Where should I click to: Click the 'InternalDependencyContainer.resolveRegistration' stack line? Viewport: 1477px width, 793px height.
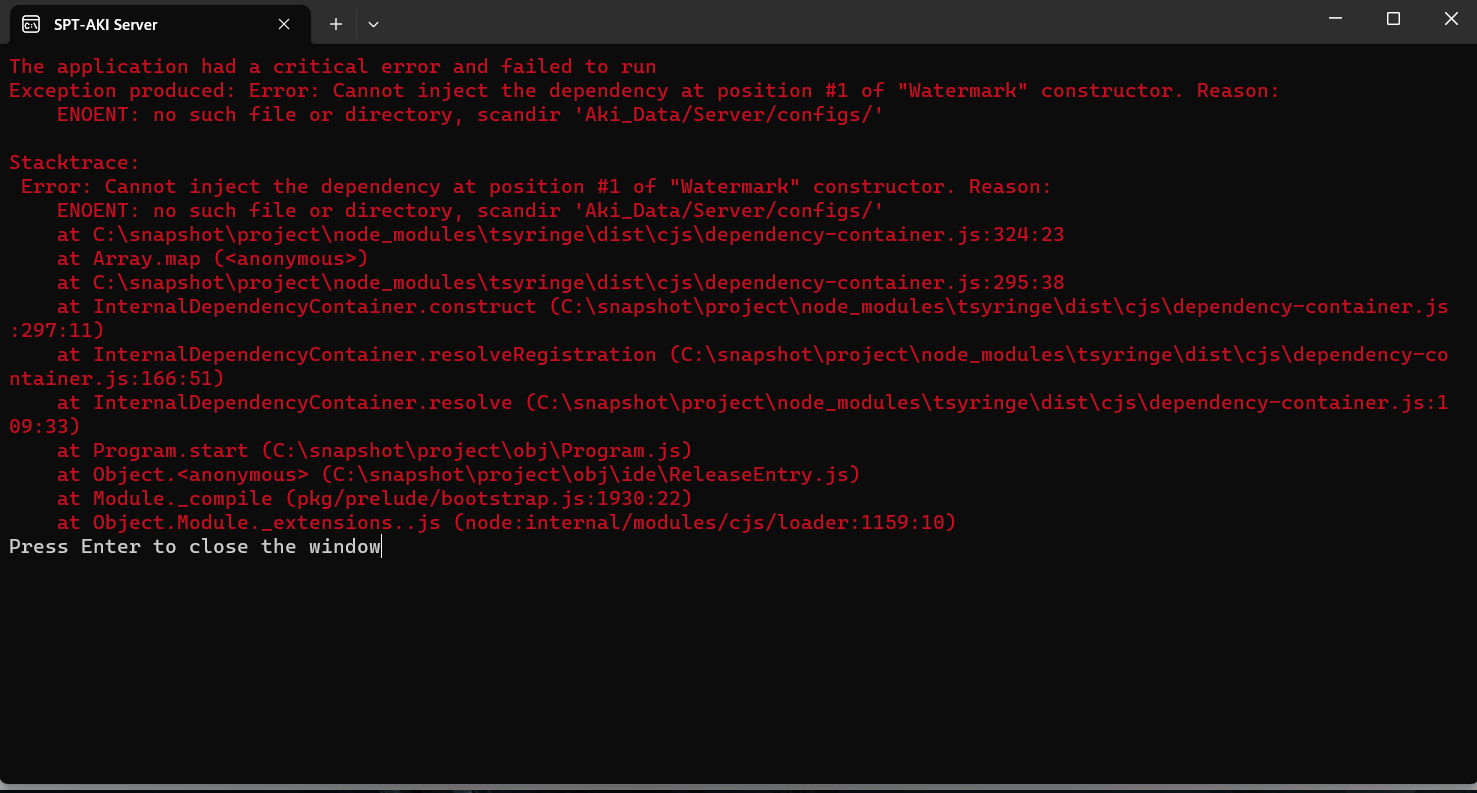752,354
